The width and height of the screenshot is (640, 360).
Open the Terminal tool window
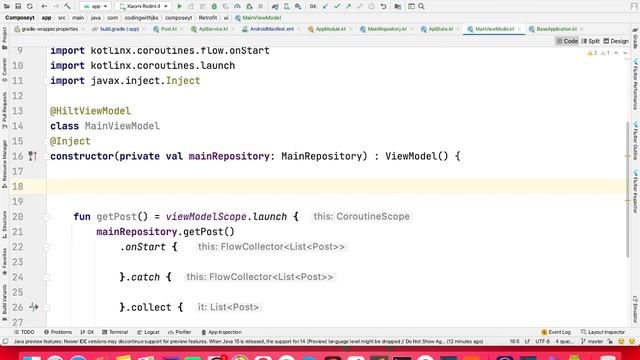[x=115, y=332]
